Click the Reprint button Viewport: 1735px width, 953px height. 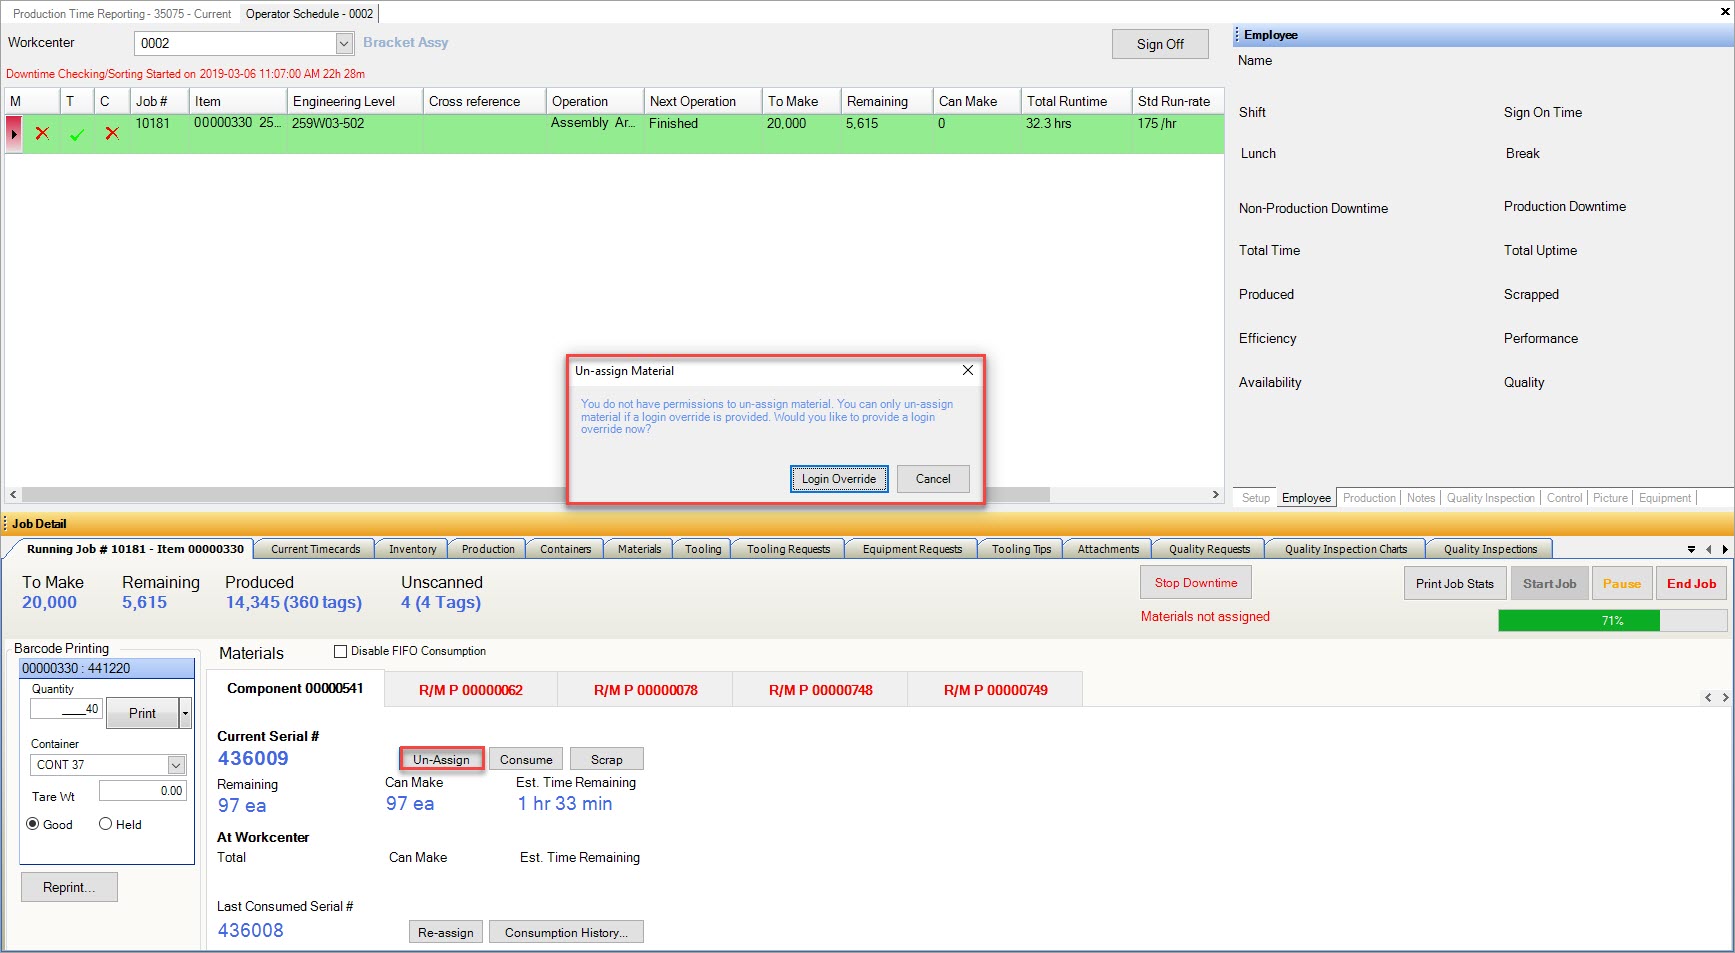click(69, 887)
